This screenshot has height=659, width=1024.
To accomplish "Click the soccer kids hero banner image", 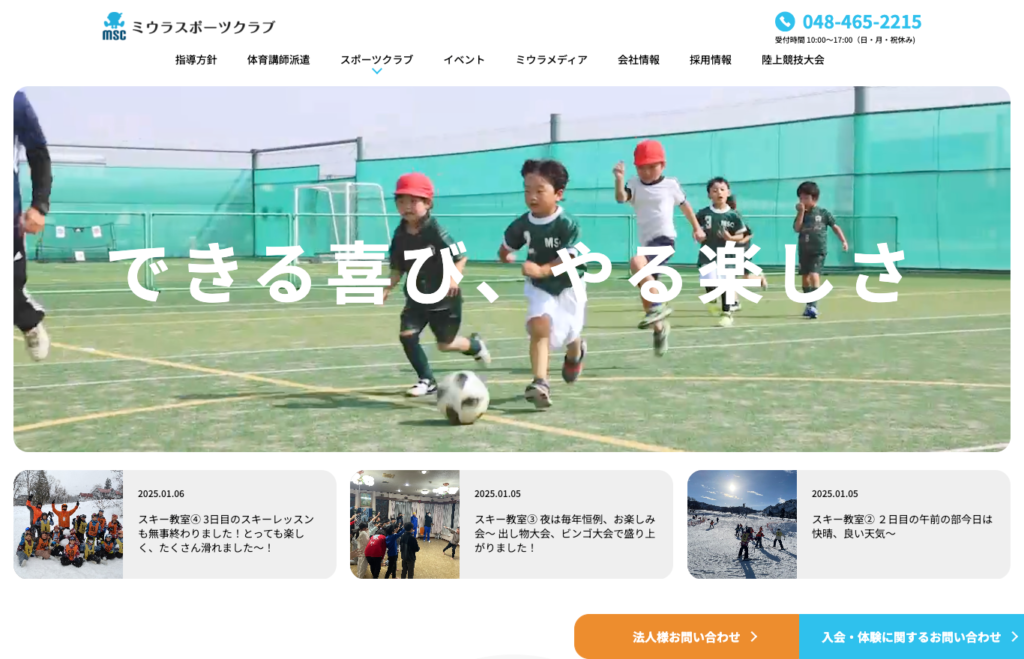I will [512, 269].
